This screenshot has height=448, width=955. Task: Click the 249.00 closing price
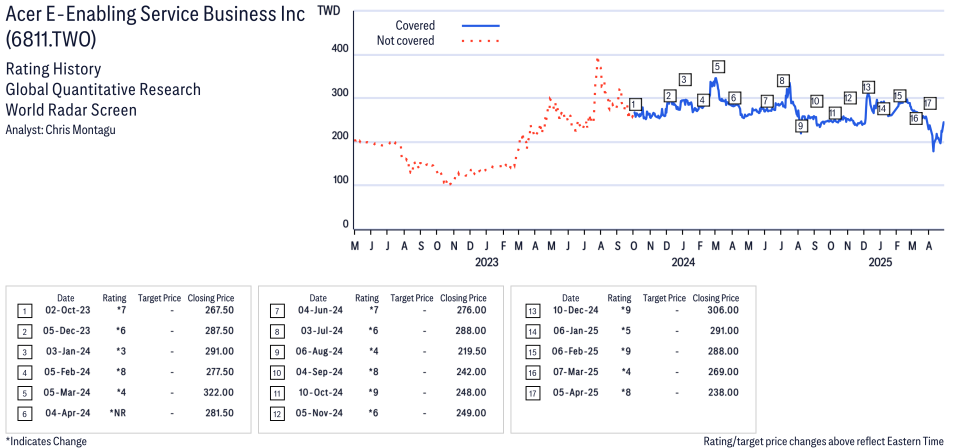472,412
